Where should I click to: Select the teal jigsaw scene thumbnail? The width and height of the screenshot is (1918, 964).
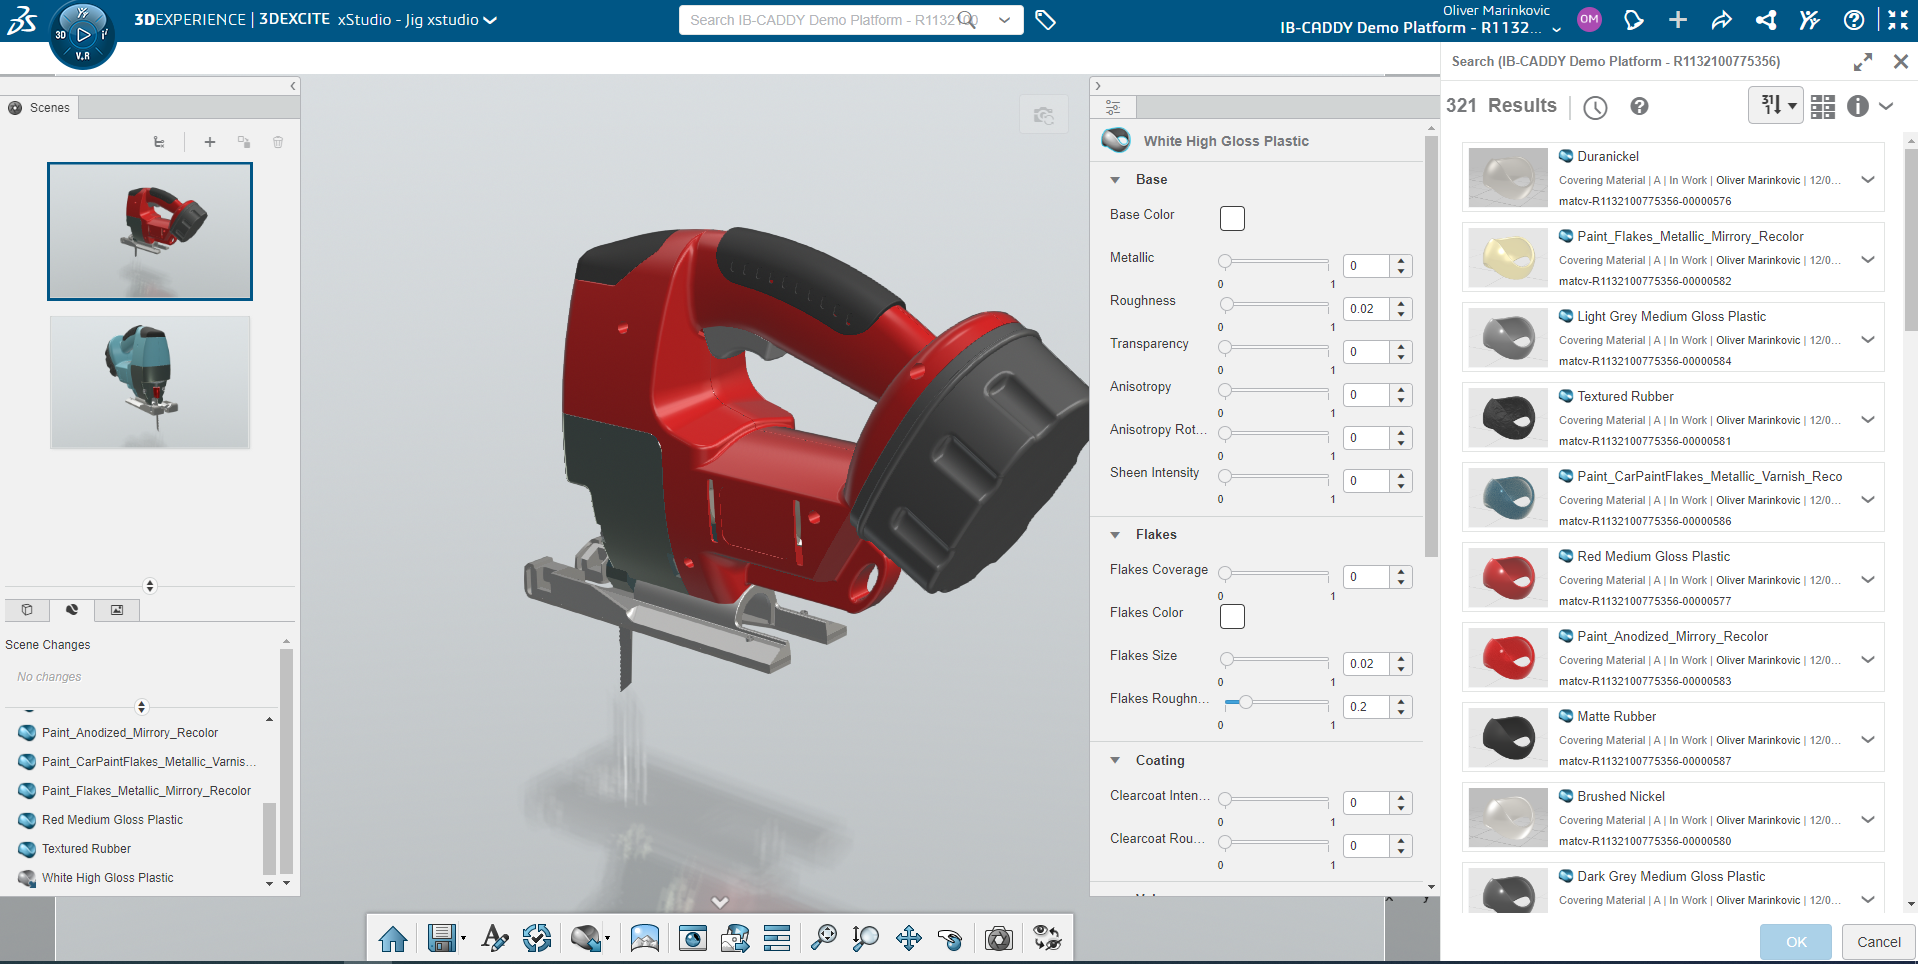coord(150,382)
